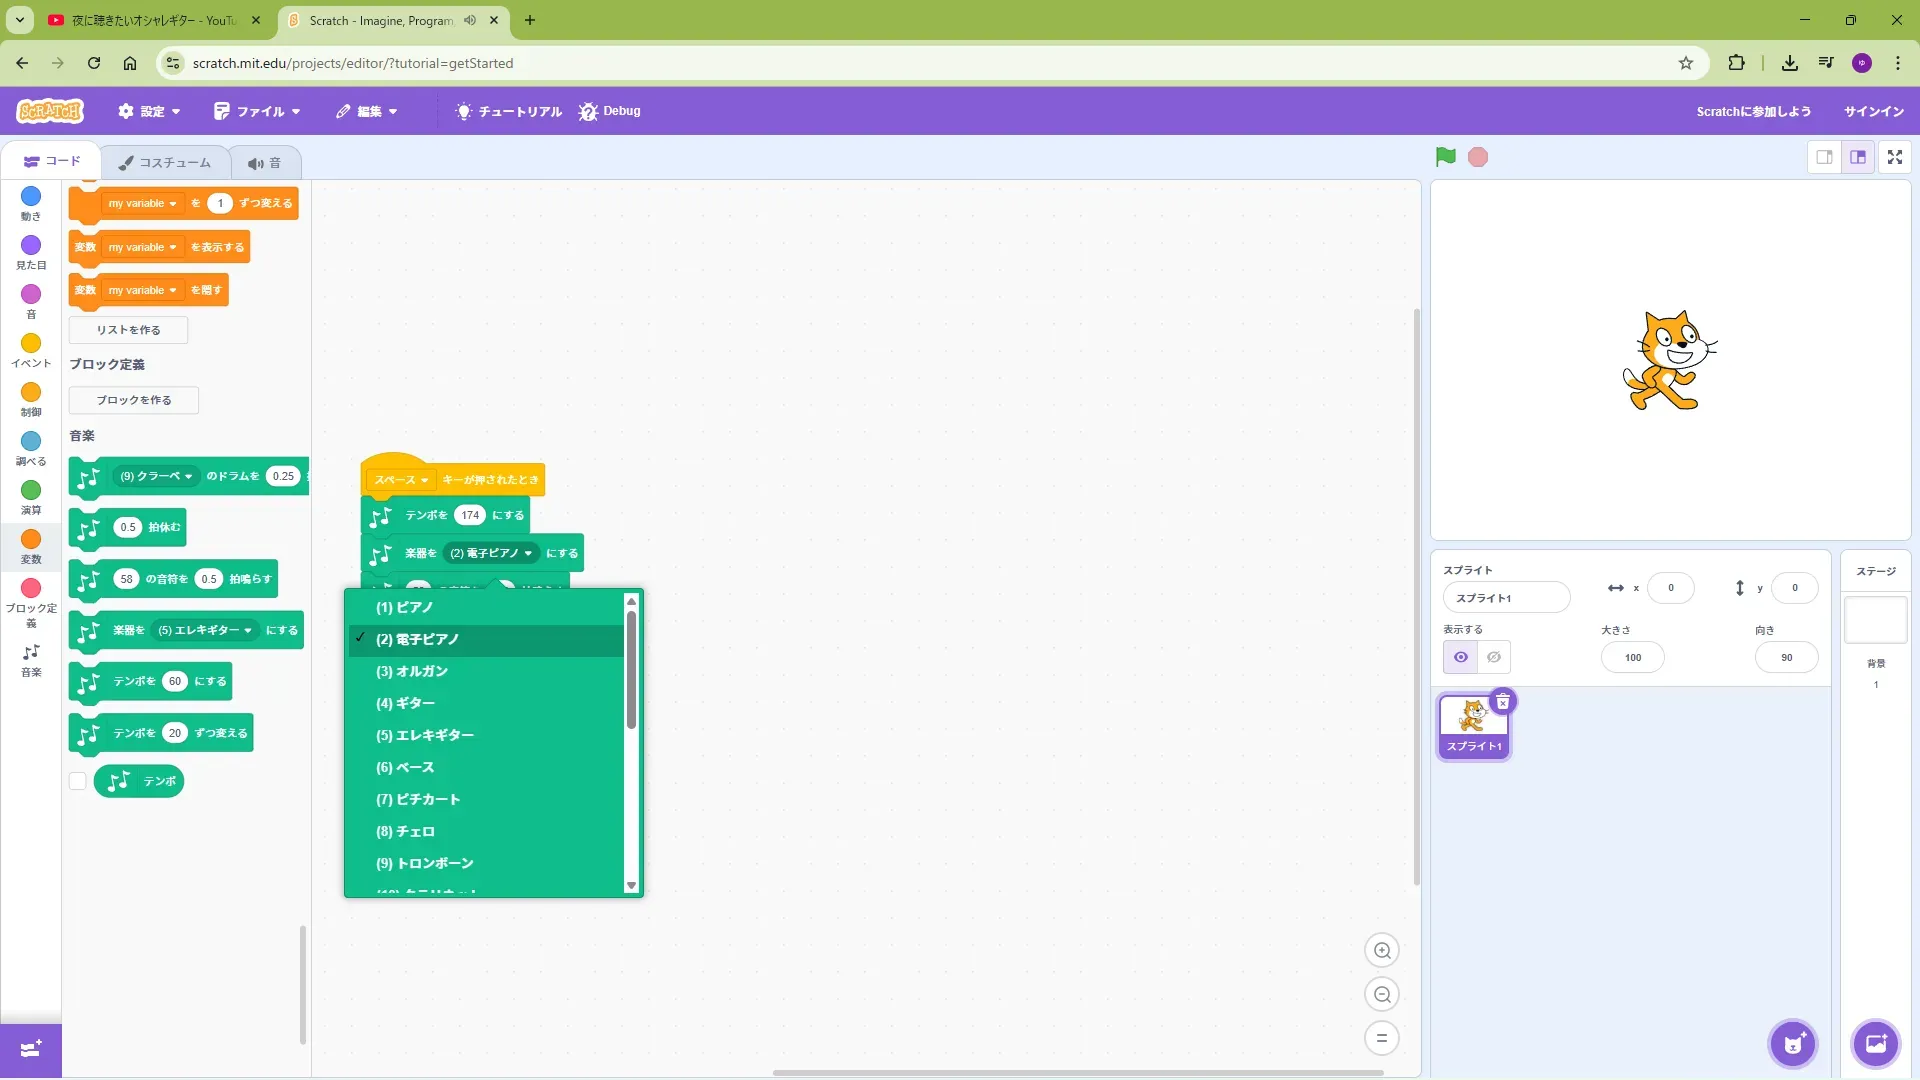Zoom in on the workspace

tap(1381, 951)
